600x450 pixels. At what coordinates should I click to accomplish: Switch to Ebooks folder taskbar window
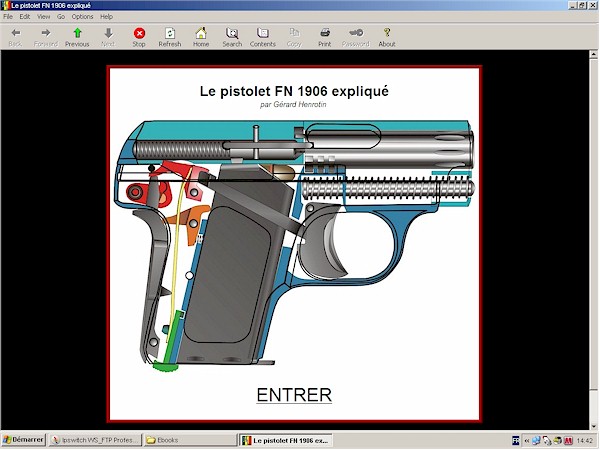(x=191, y=440)
